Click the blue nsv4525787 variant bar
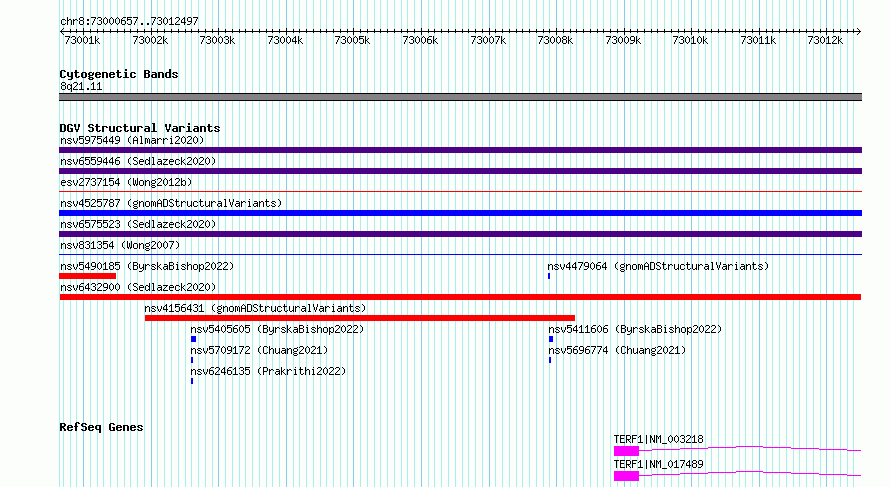The image size is (890, 487). pos(460,213)
